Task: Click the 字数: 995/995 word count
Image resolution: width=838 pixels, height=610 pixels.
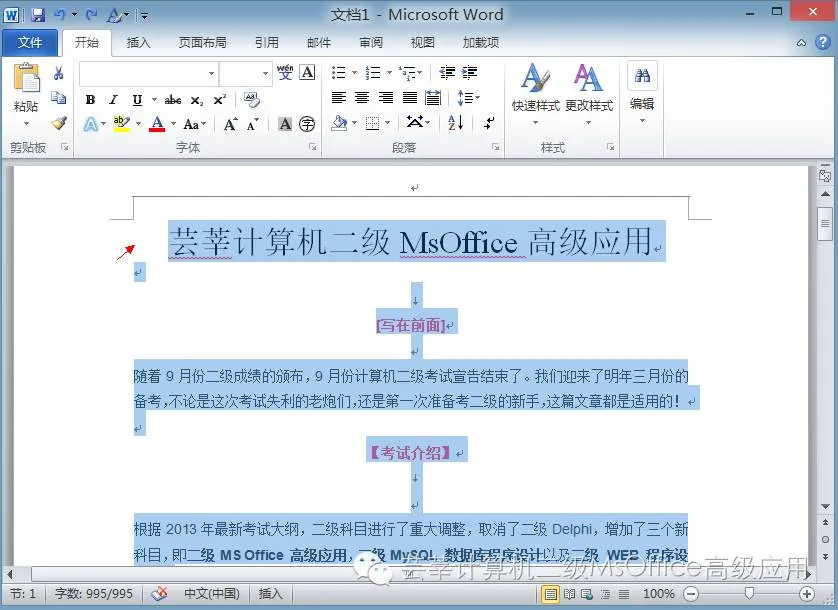Action: point(94,593)
